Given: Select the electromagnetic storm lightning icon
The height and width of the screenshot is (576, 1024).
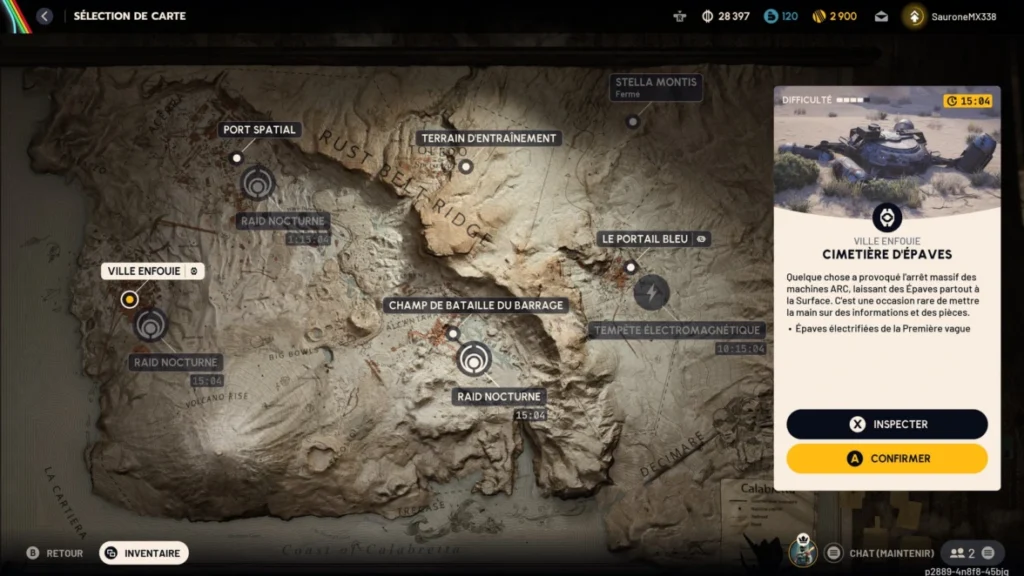Looking at the screenshot, I should point(651,293).
